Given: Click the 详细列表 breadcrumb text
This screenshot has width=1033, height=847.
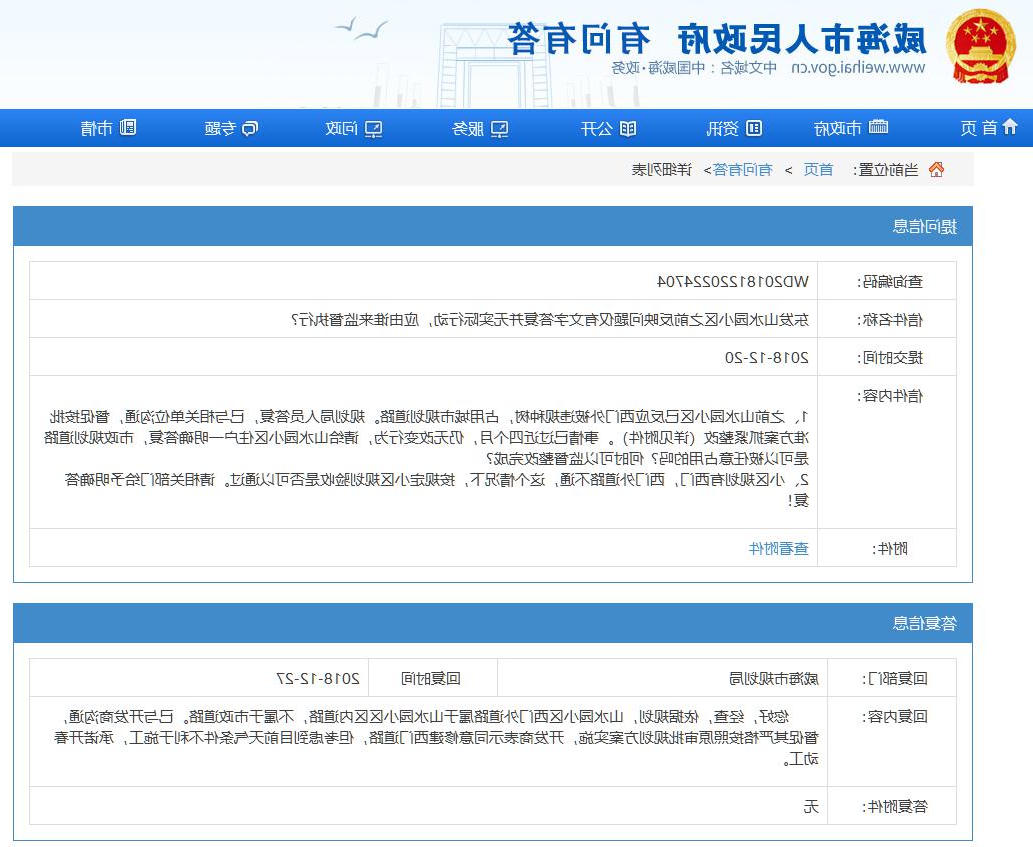Looking at the screenshot, I should pos(661,170).
